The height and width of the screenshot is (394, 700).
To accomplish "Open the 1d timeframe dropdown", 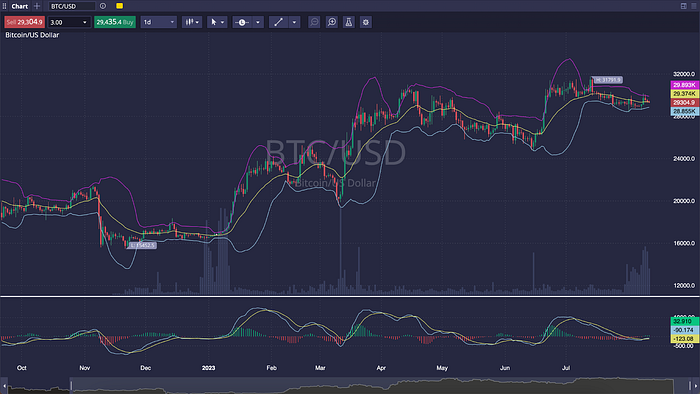I will 158,22.
